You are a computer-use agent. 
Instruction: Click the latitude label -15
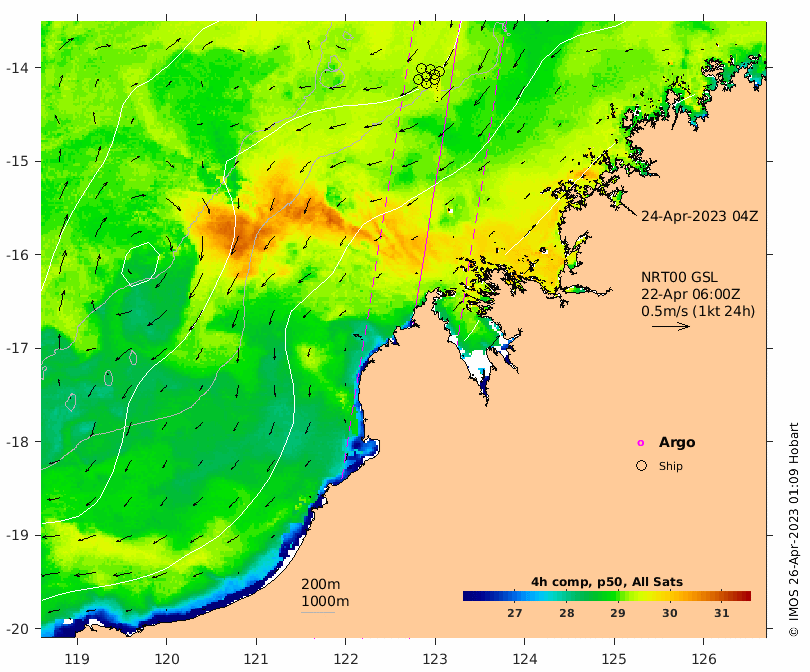pyautogui.click(x=17, y=161)
